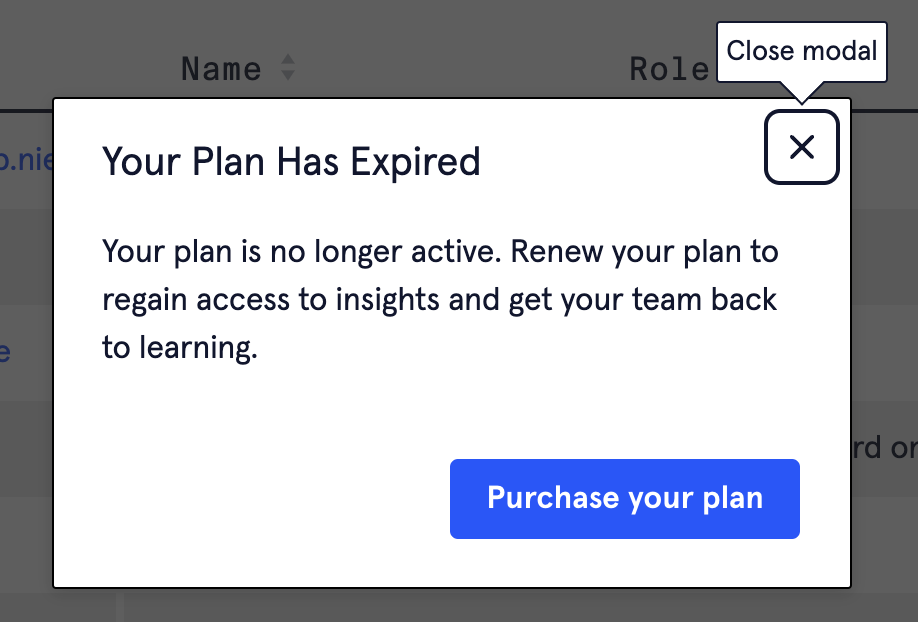
Task: Click header space between Name and Role
Action: pos(460,69)
